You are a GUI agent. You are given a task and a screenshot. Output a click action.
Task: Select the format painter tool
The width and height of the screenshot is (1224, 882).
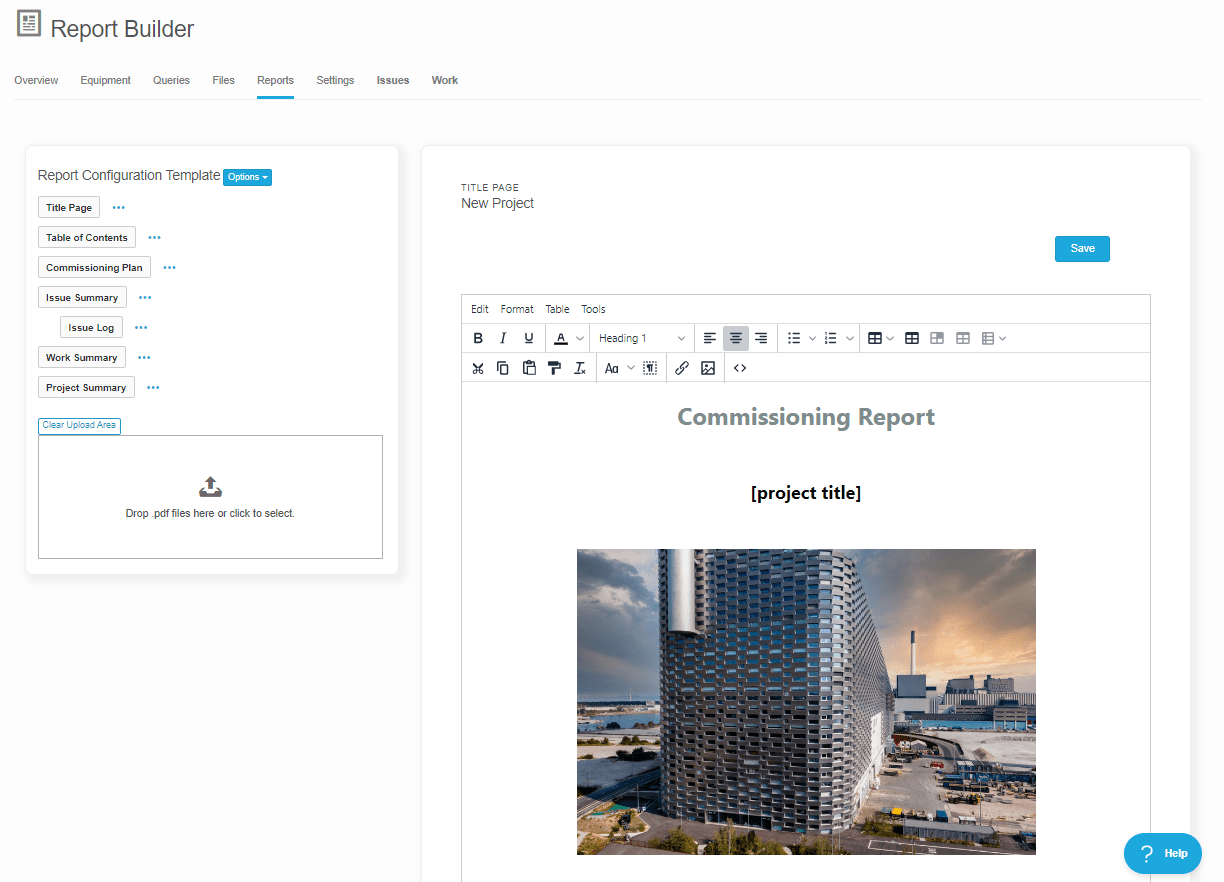point(554,368)
